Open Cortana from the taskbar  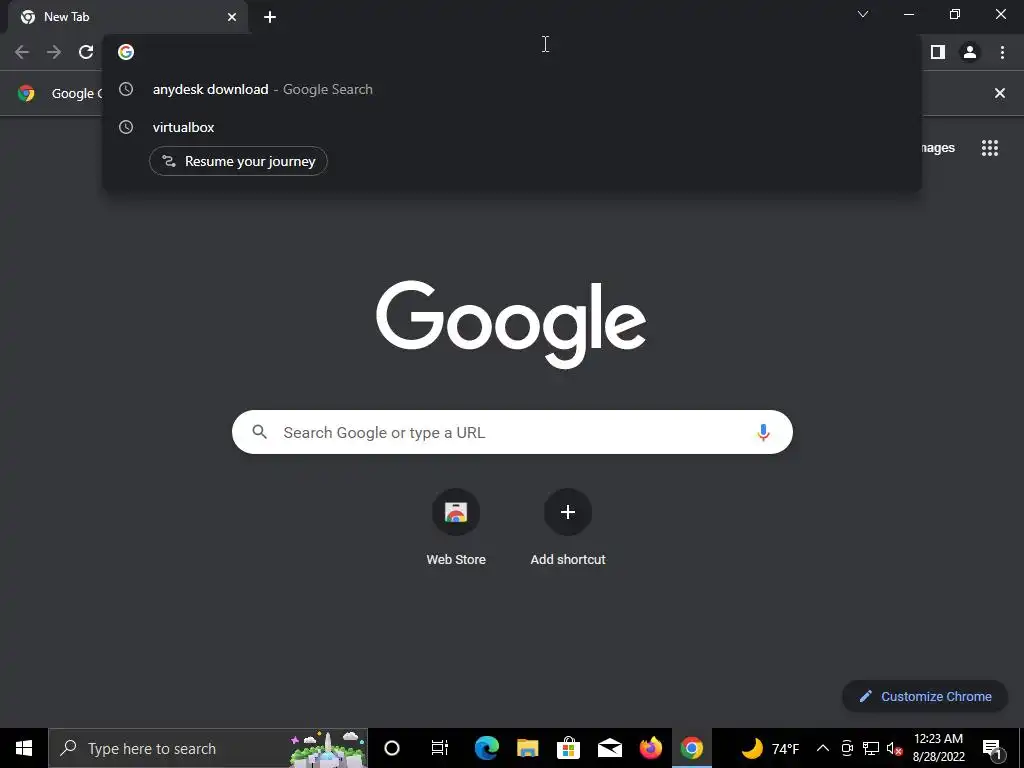coord(392,748)
